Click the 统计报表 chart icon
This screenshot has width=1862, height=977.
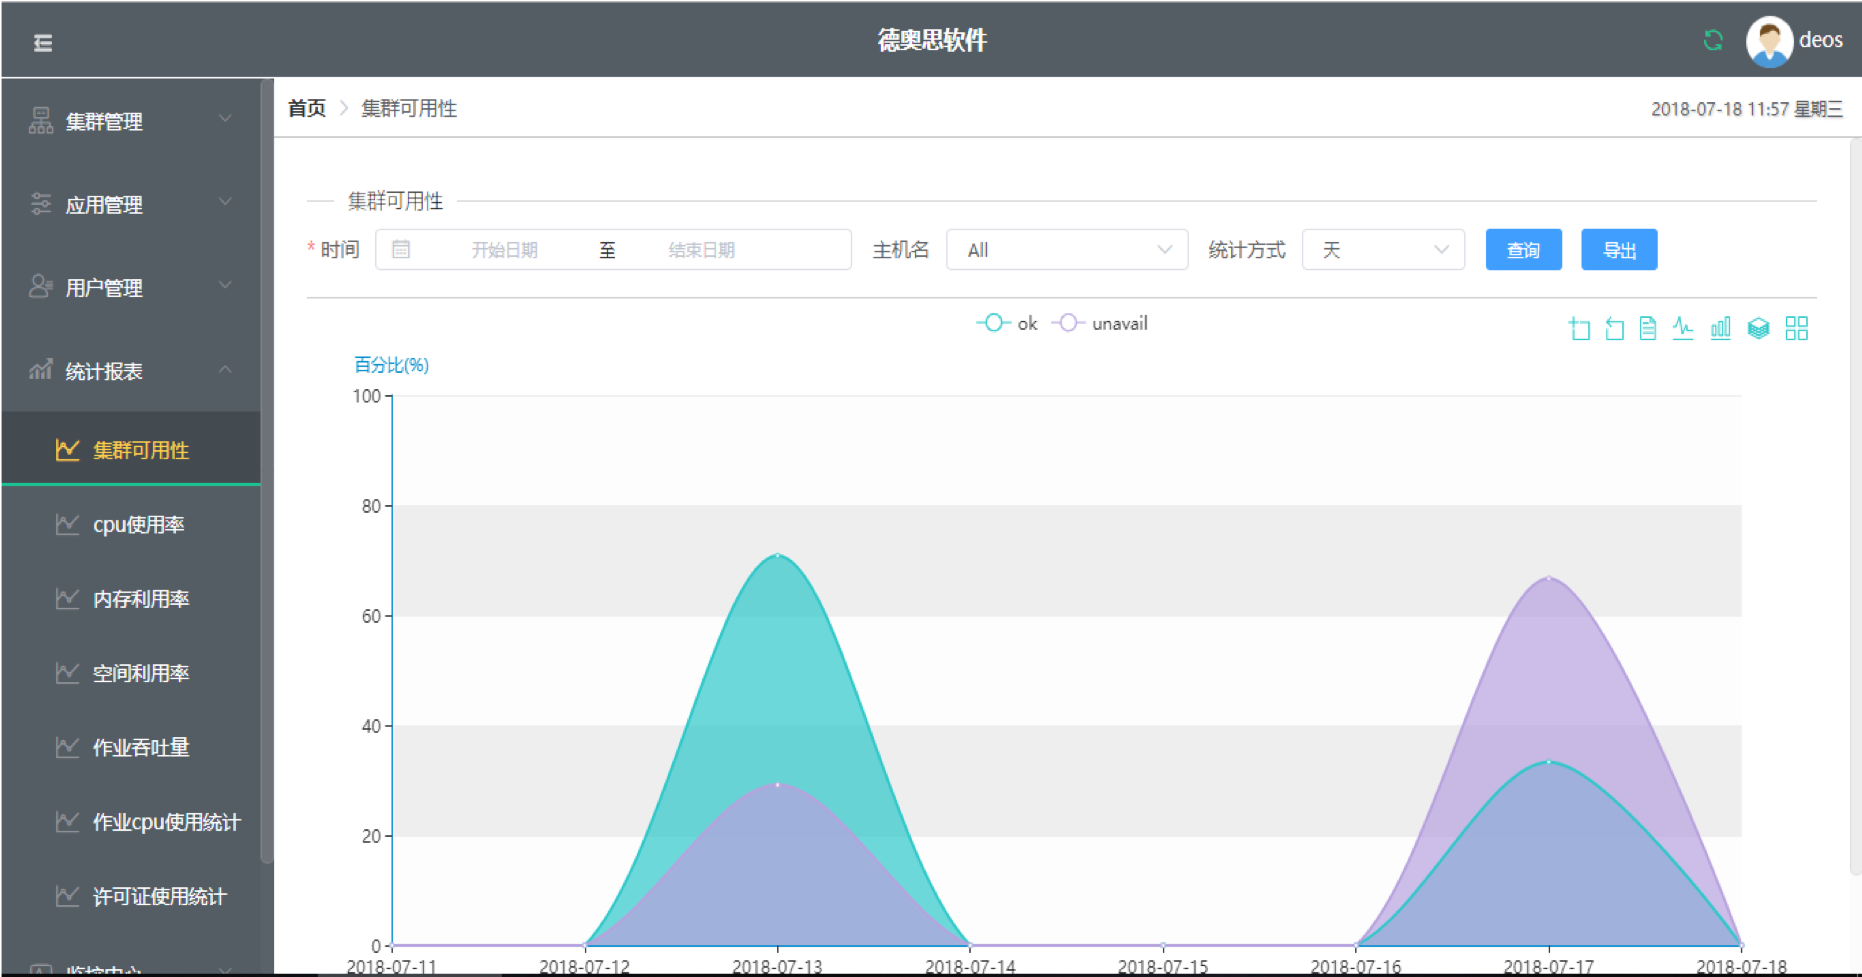coord(41,370)
